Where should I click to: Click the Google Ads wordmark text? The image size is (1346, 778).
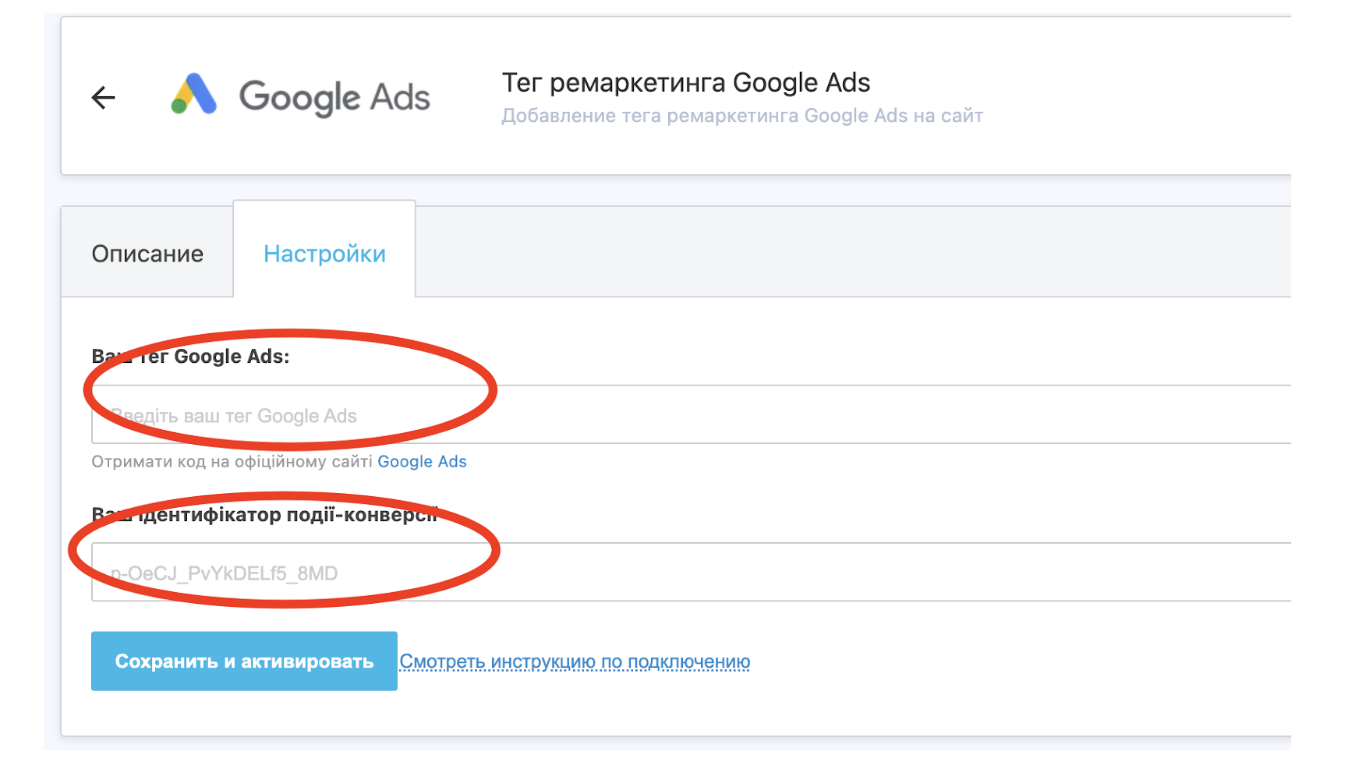pos(334,97)
